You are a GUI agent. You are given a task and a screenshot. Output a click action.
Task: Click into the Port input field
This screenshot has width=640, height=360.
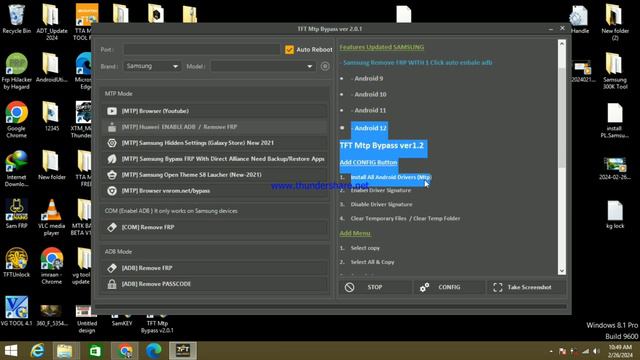point(202,49)
